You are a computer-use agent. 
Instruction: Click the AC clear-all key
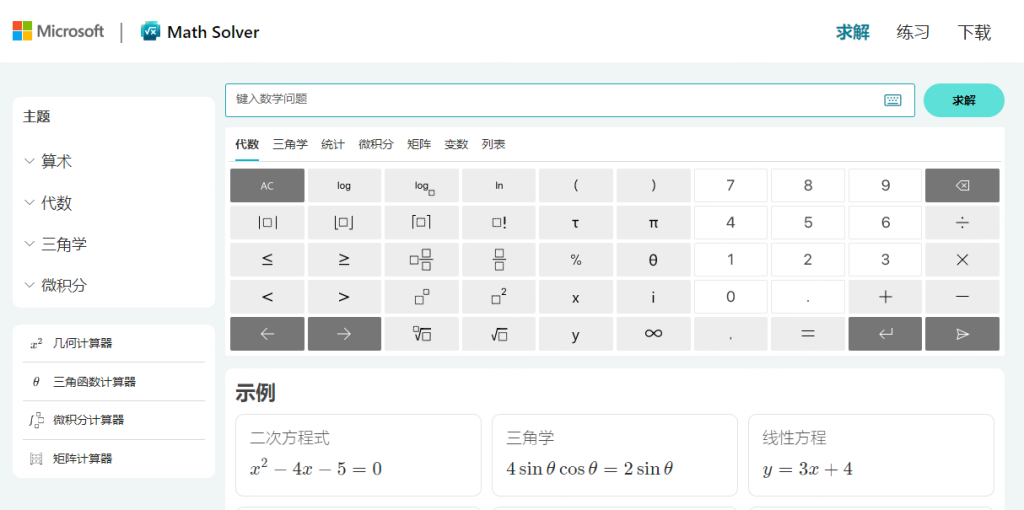(x=267, y=185)
